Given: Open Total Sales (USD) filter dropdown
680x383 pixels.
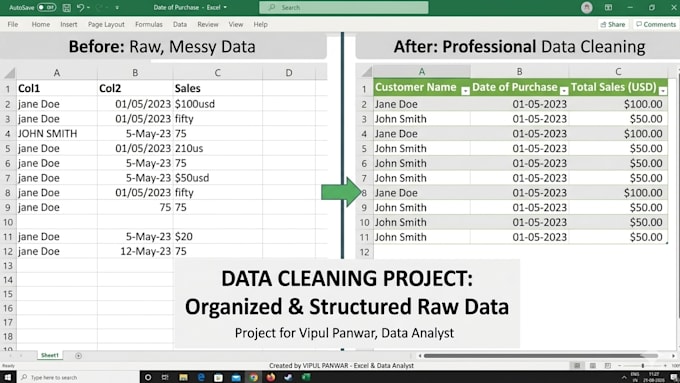Looking at the screenshot, I should 663,91.
